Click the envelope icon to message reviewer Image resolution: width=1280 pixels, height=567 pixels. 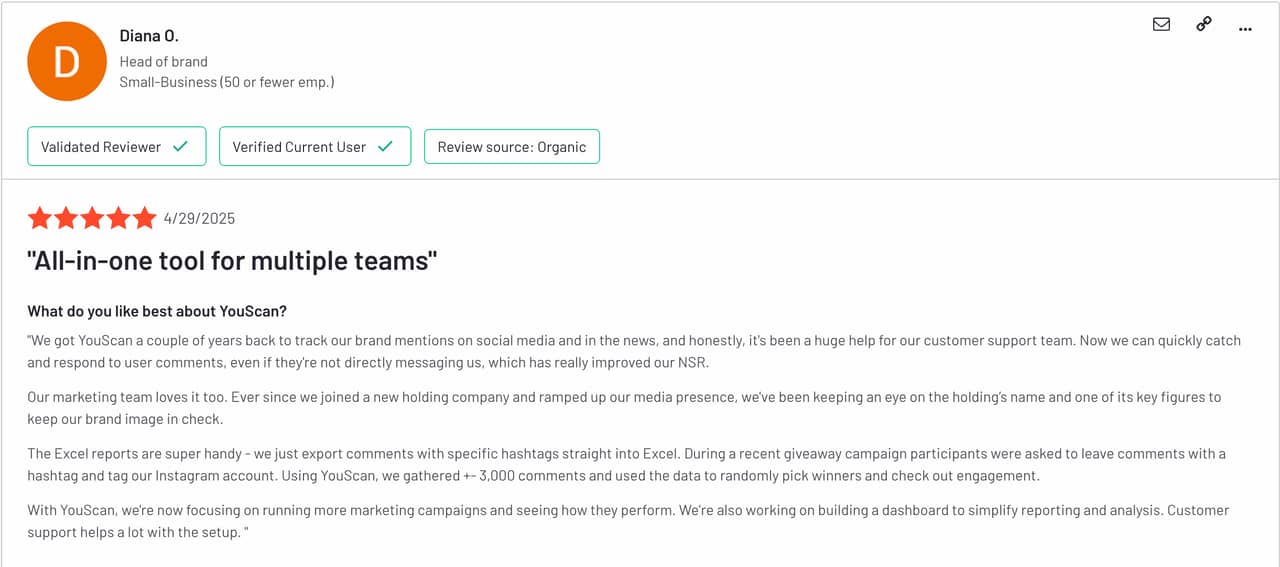tap(1161, 25)
